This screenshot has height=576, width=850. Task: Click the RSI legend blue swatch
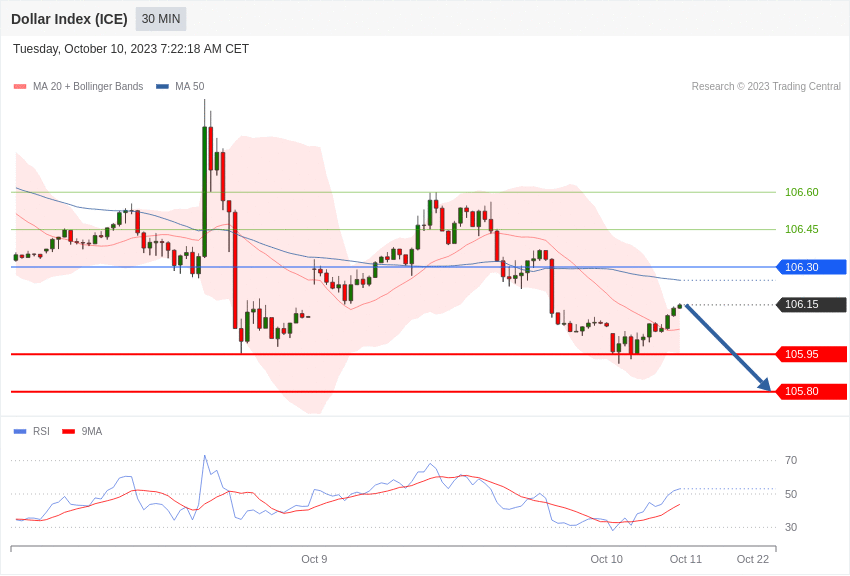(x=20, y=432)
